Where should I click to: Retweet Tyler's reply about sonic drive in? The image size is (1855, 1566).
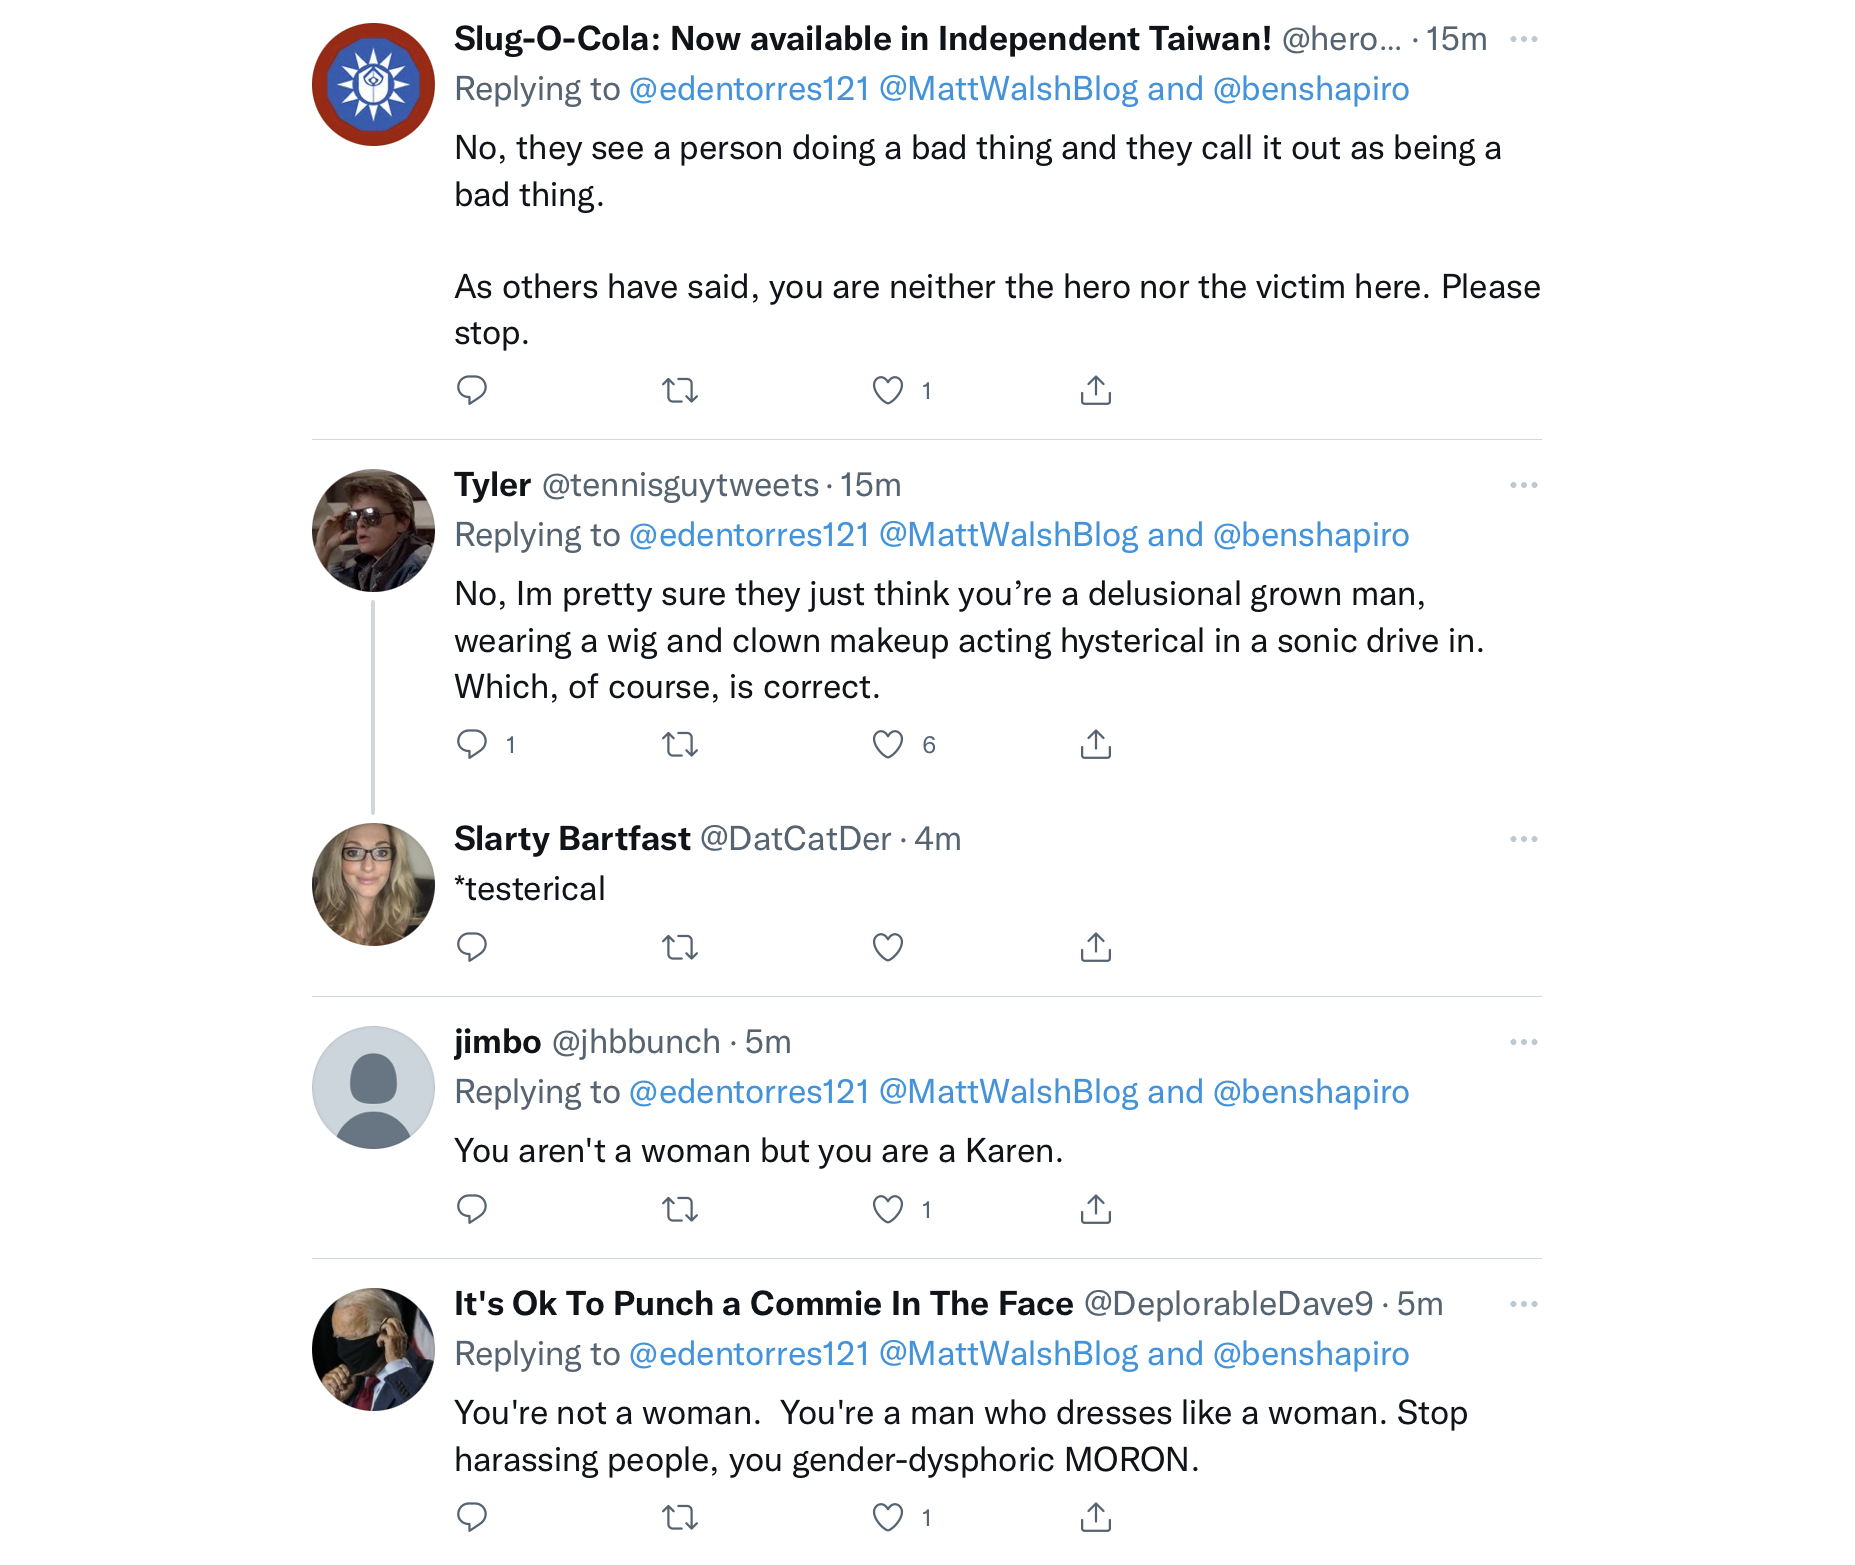pos(680,744)
